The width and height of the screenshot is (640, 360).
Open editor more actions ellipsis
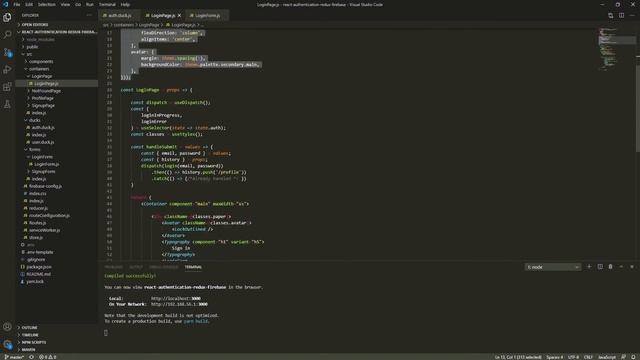632,16
